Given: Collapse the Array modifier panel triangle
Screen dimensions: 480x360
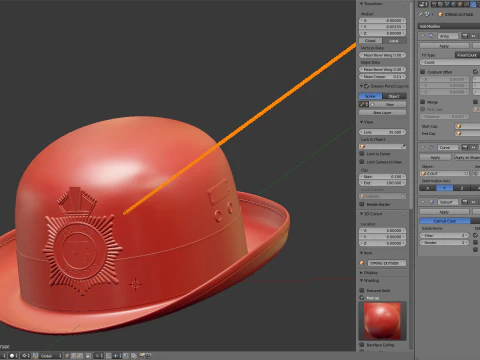Looking at the screenshot, I should click(423, 36).
